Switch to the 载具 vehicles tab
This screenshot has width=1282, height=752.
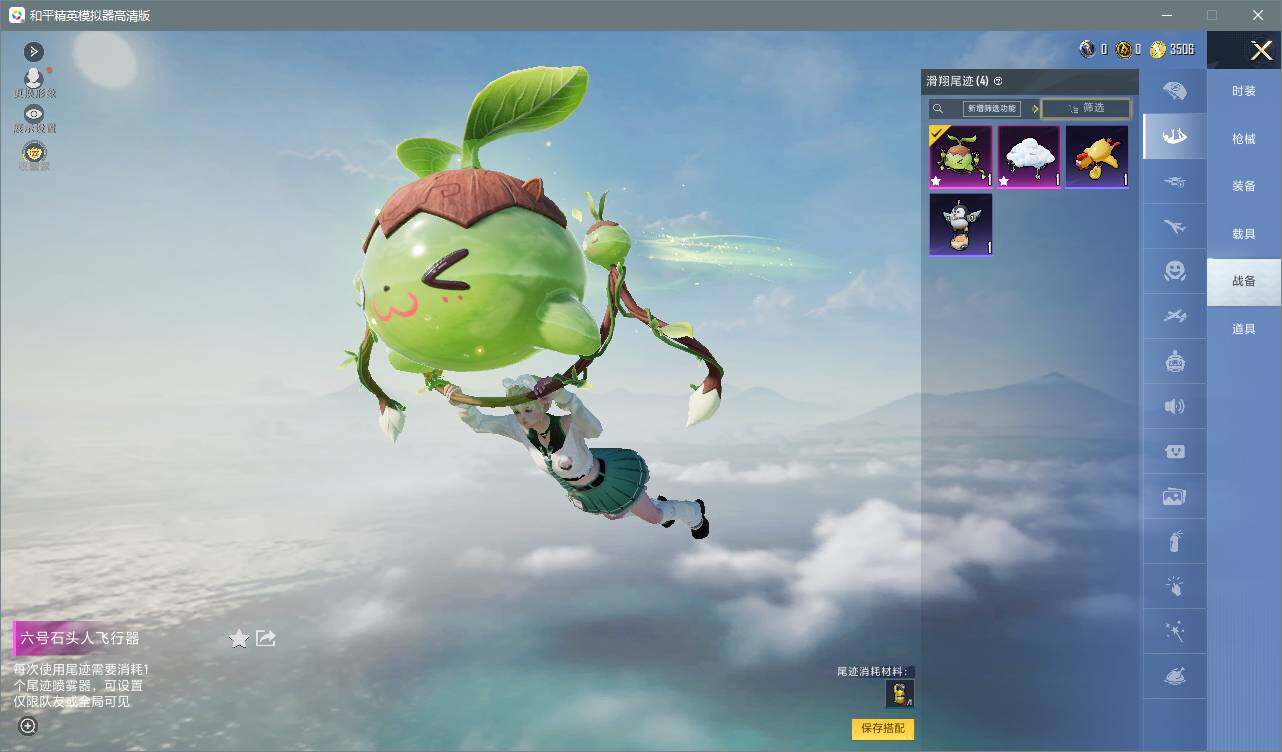[x=1244, y=234]
